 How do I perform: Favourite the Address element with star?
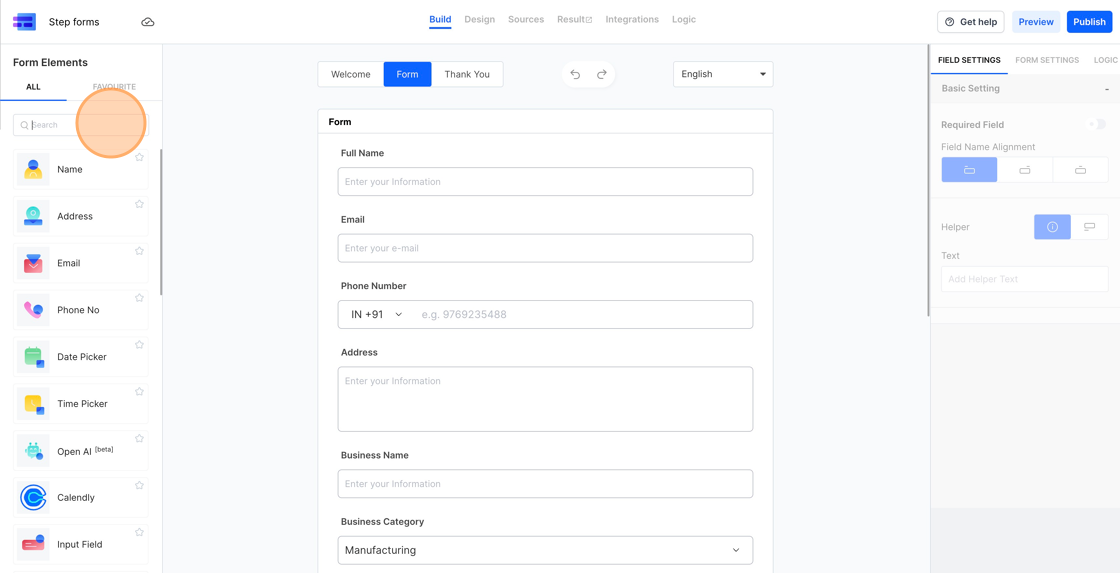139,204
